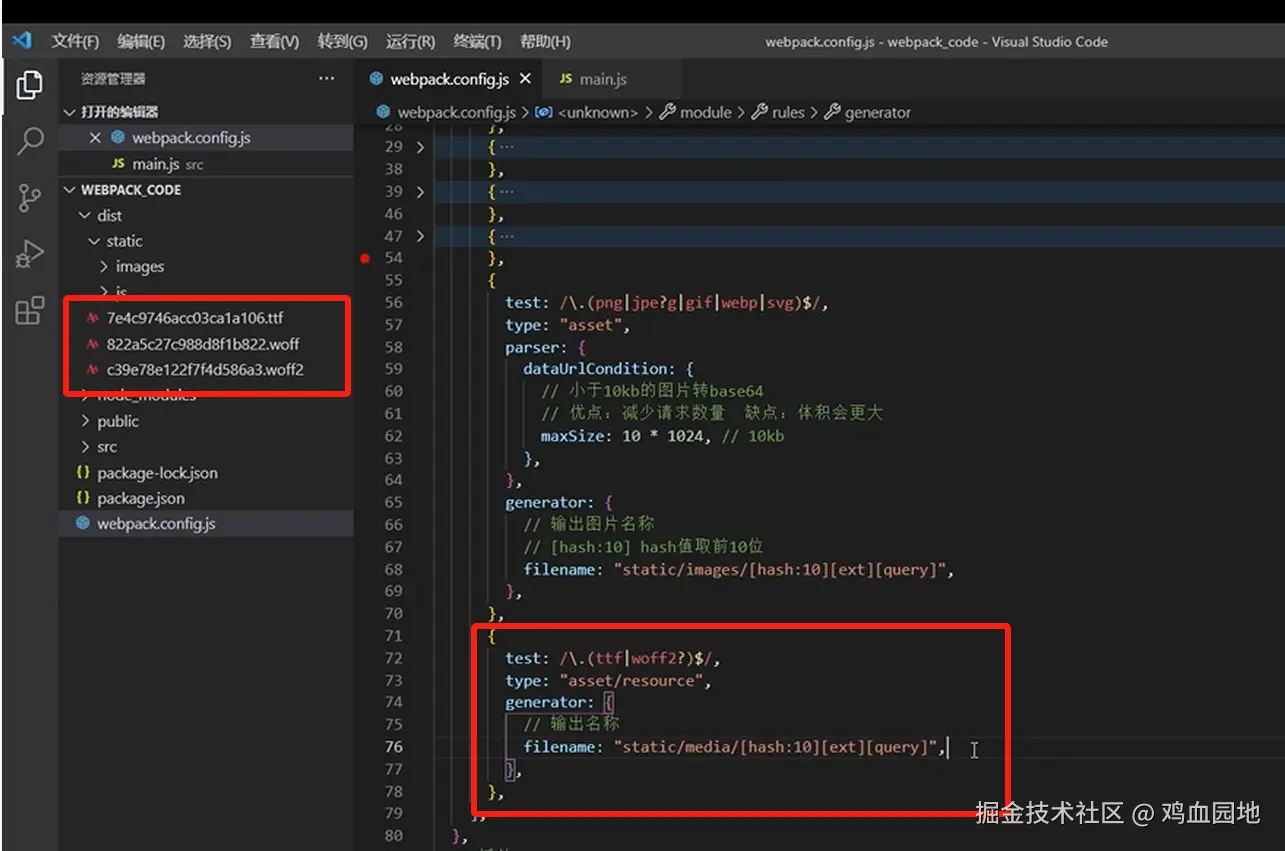This screenshot has width=1285, height=851.
Task: Open package.json from the file tree
Action: click(x=140, y=498)
